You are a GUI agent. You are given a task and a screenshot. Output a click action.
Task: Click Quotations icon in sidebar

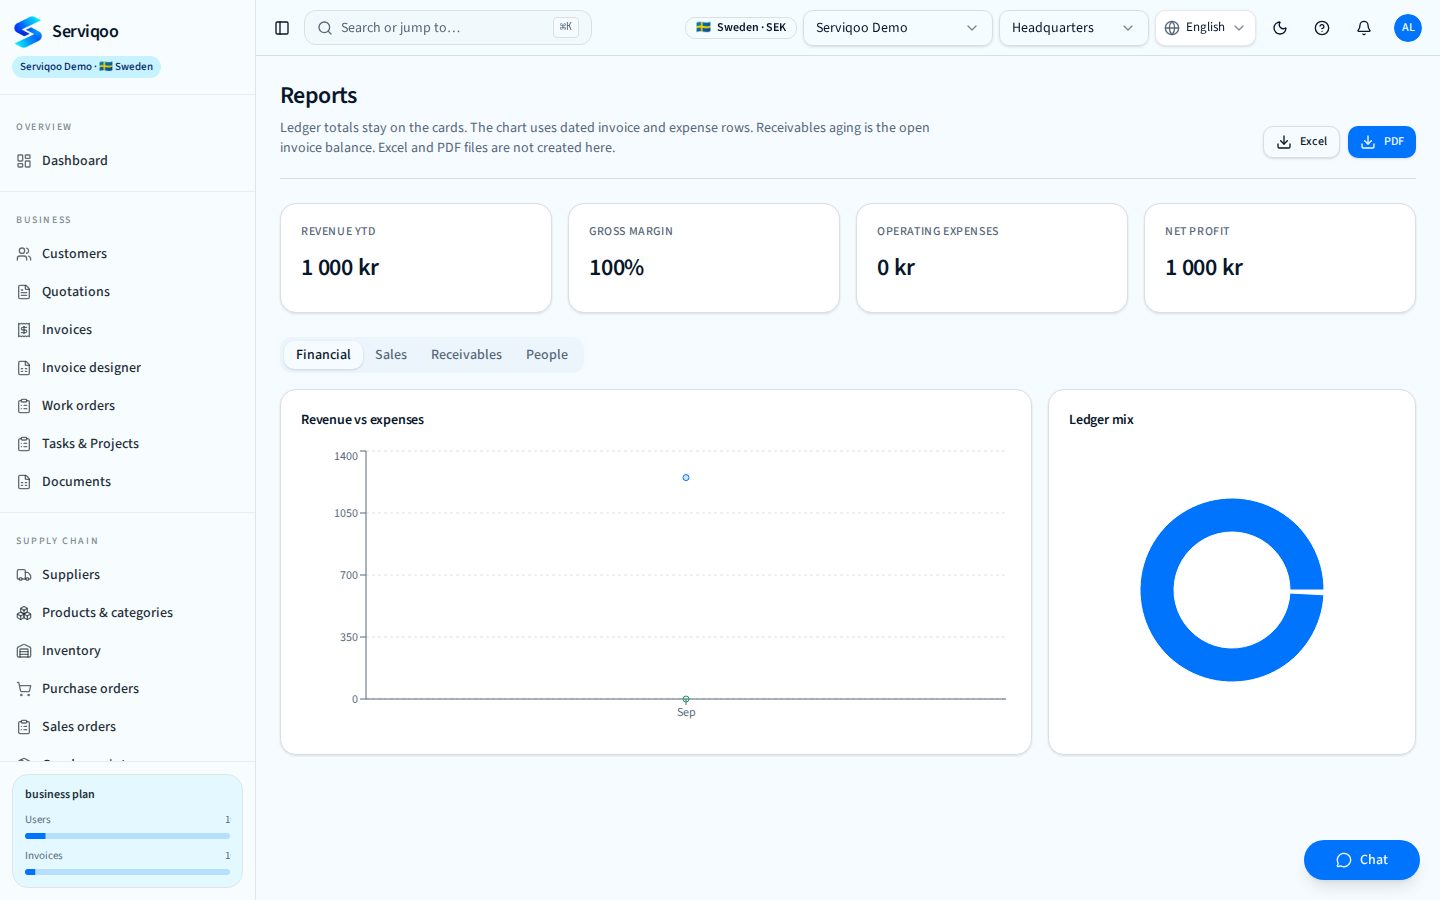[x=24, y=292]
